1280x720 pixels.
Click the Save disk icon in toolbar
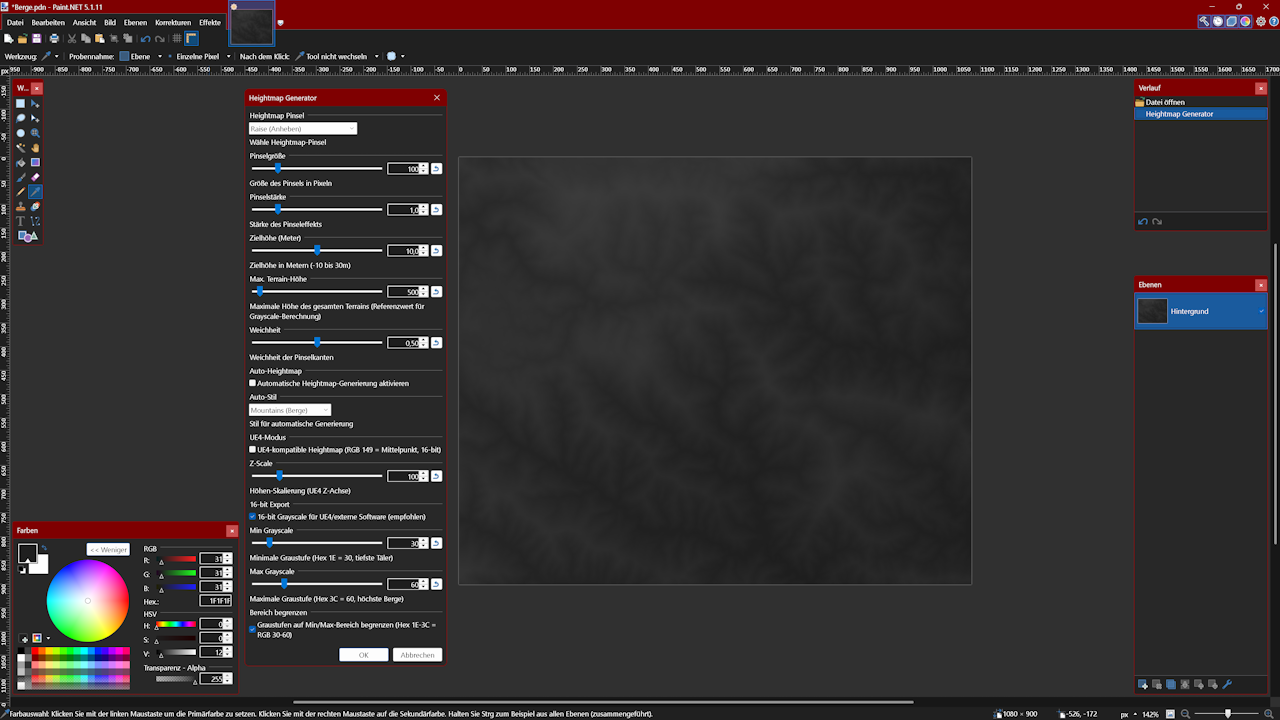(x=36, y=39)
